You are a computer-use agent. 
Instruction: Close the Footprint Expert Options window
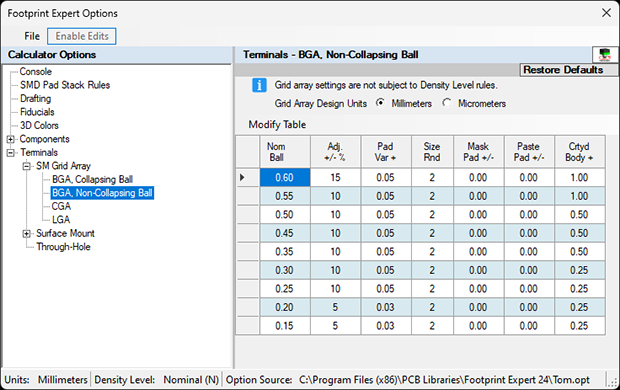pyautogui.click(x=606, y=13)
